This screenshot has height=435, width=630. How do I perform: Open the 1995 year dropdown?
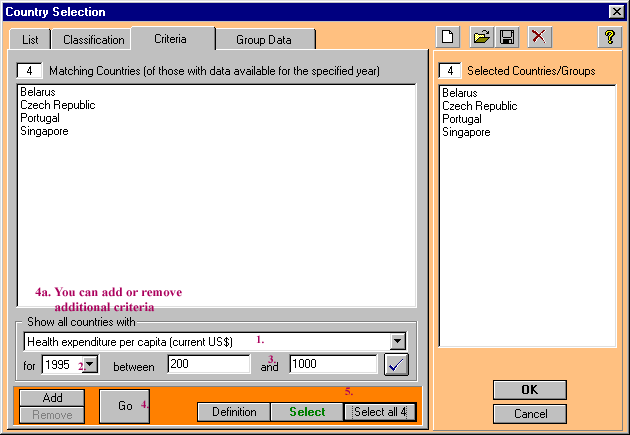click(x=89, y=364)
